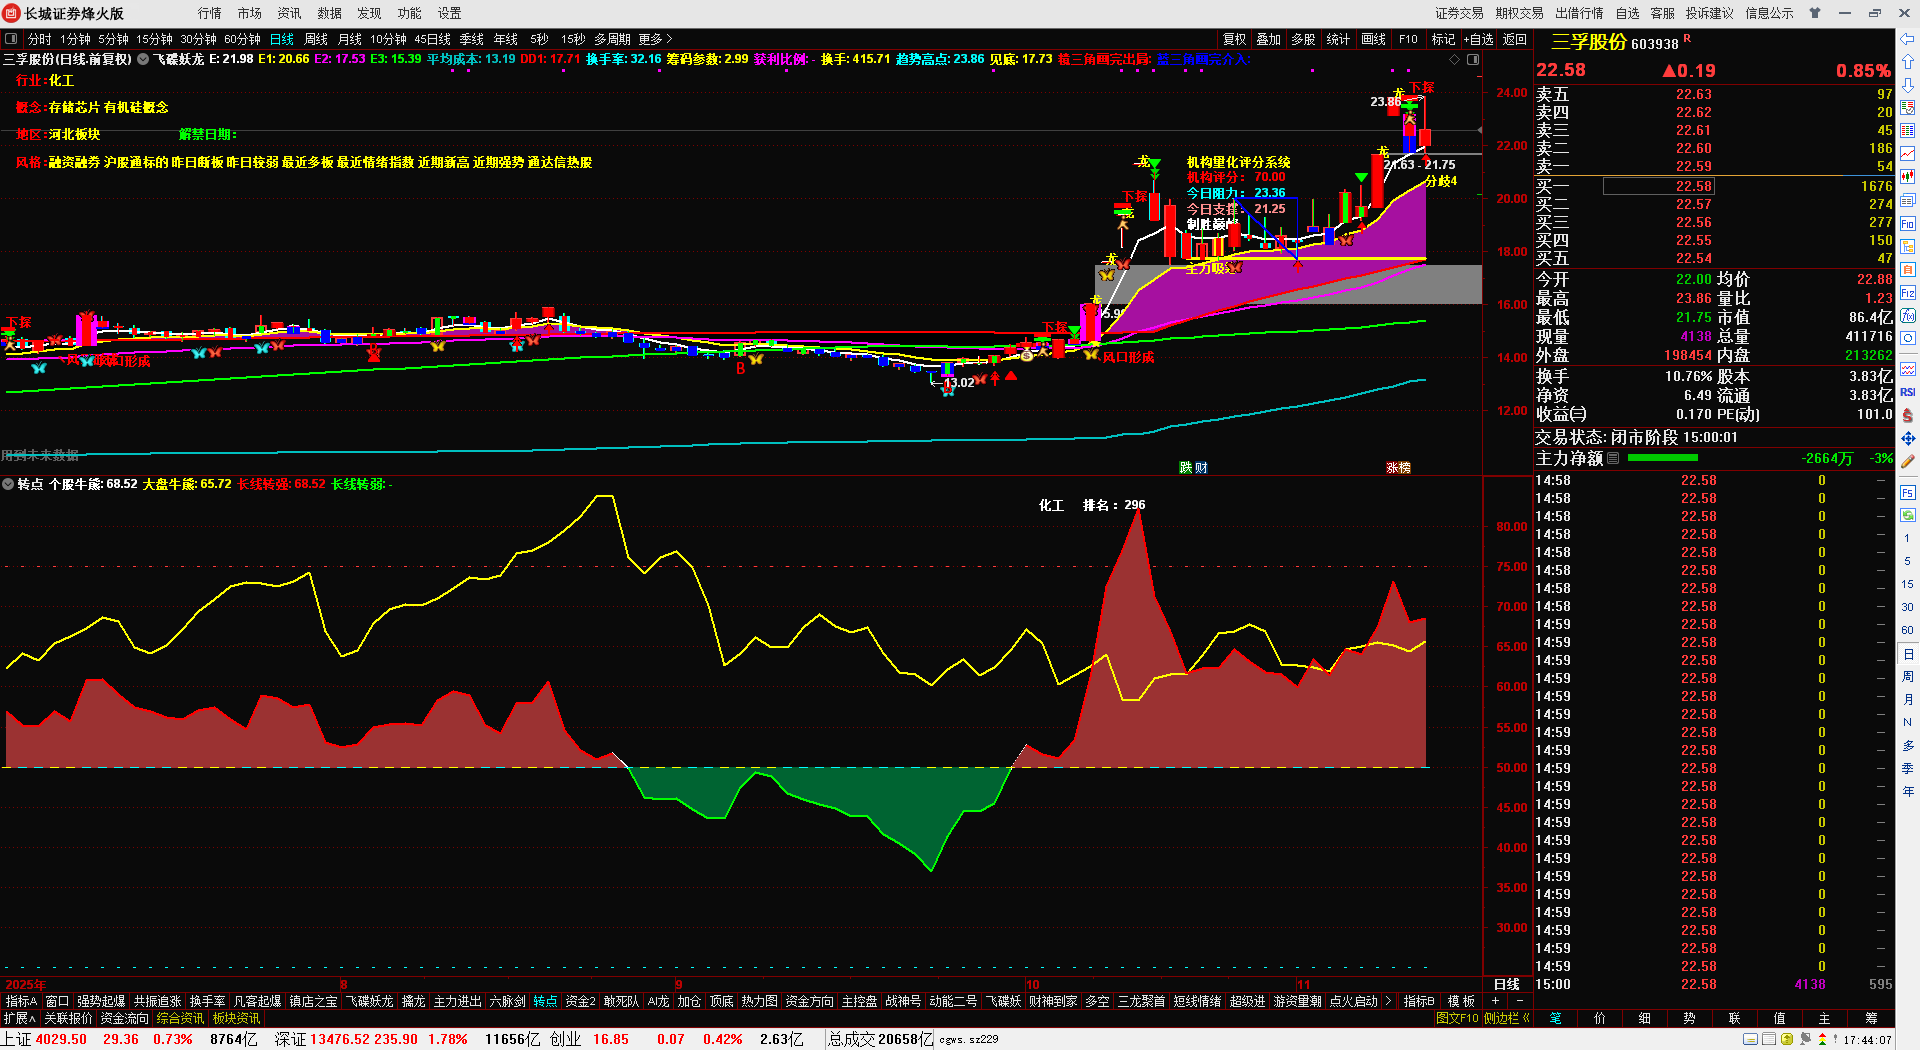The image size is (1920, 1050).
Task: Click the down arrow icon for next stock
Action: 1908,86
